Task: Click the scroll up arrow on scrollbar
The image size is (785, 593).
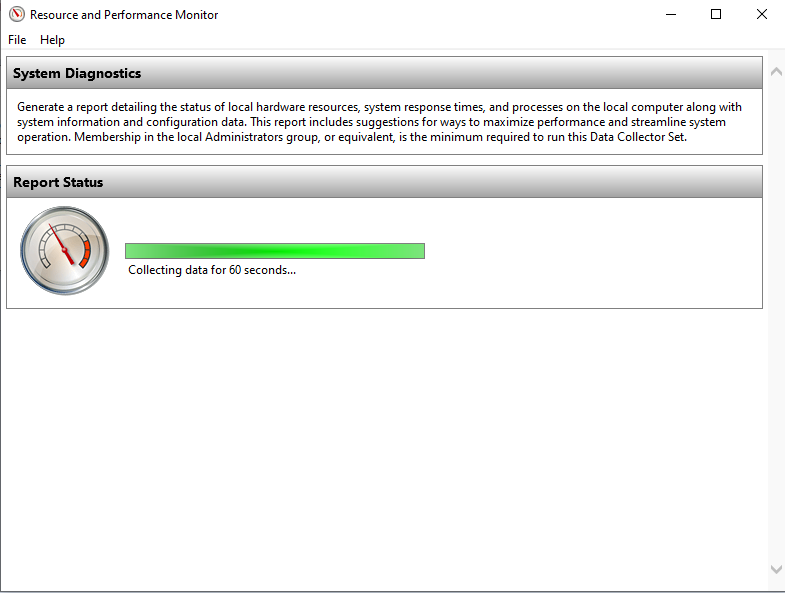Action: coord(776,72)
